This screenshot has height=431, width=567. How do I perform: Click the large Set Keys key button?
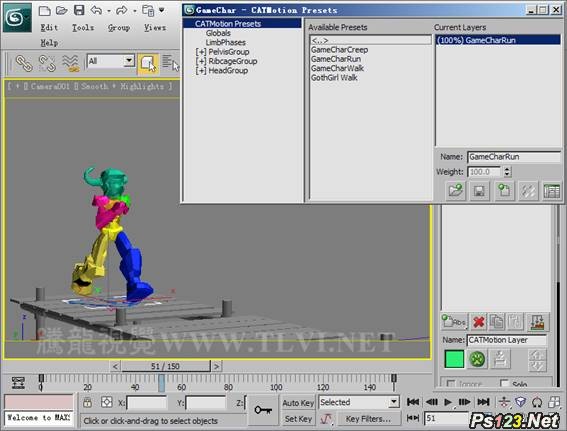click(x=263, y=410)
